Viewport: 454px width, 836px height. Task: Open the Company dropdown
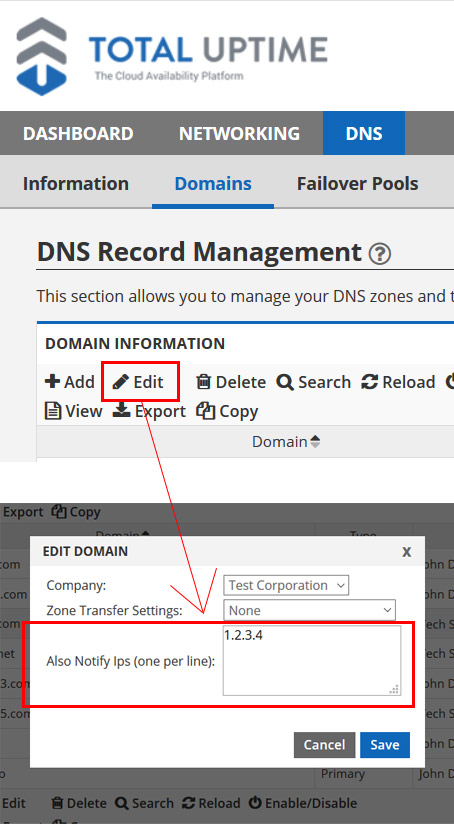pos(286,585)
